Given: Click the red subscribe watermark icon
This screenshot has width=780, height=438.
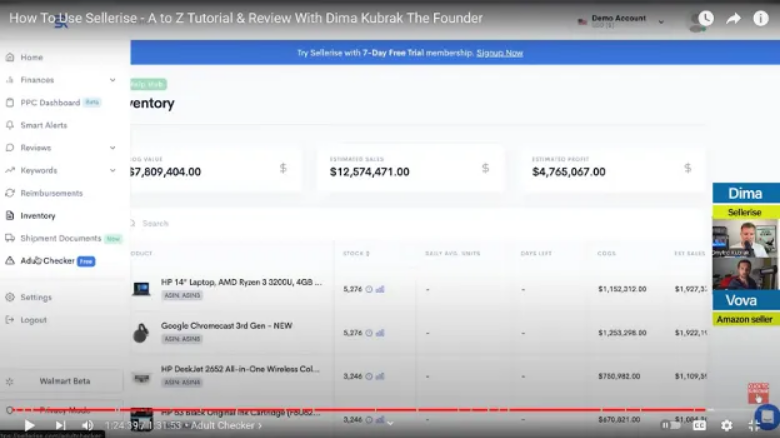Looking at the screenshot, I should [x=758, y=393].
